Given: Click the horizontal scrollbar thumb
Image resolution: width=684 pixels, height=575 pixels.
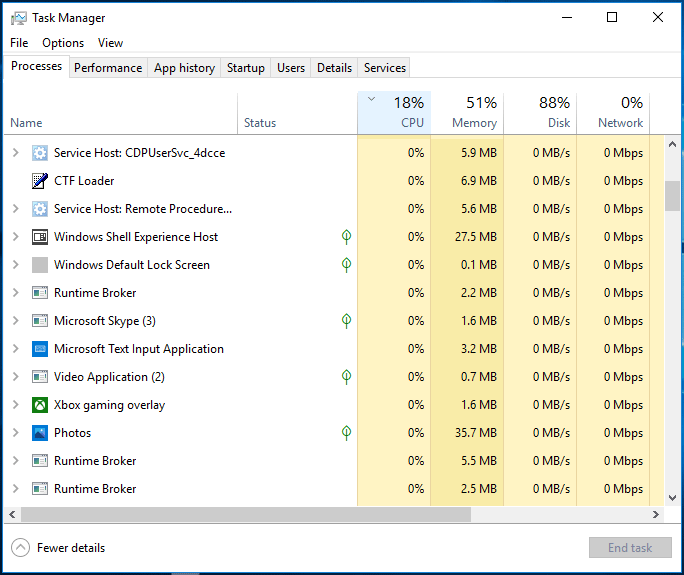Looking at the screenshot, I should [246, 514].
